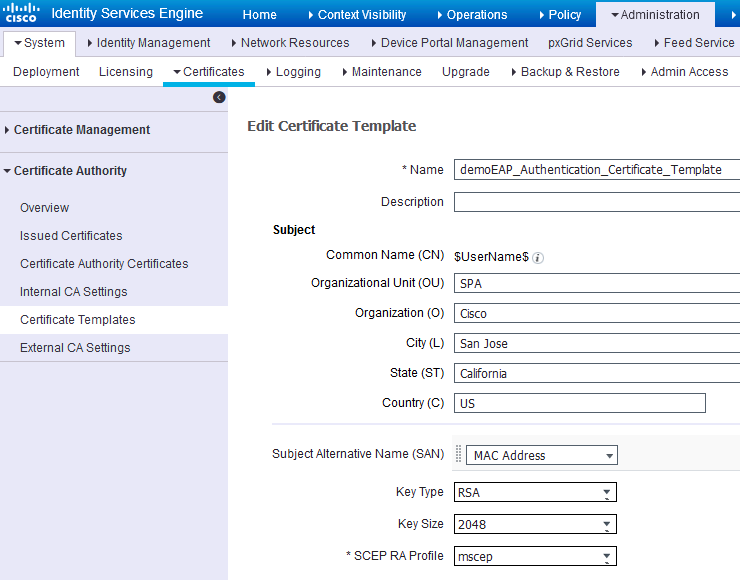Click the Description input field

(x=597, y=202)
